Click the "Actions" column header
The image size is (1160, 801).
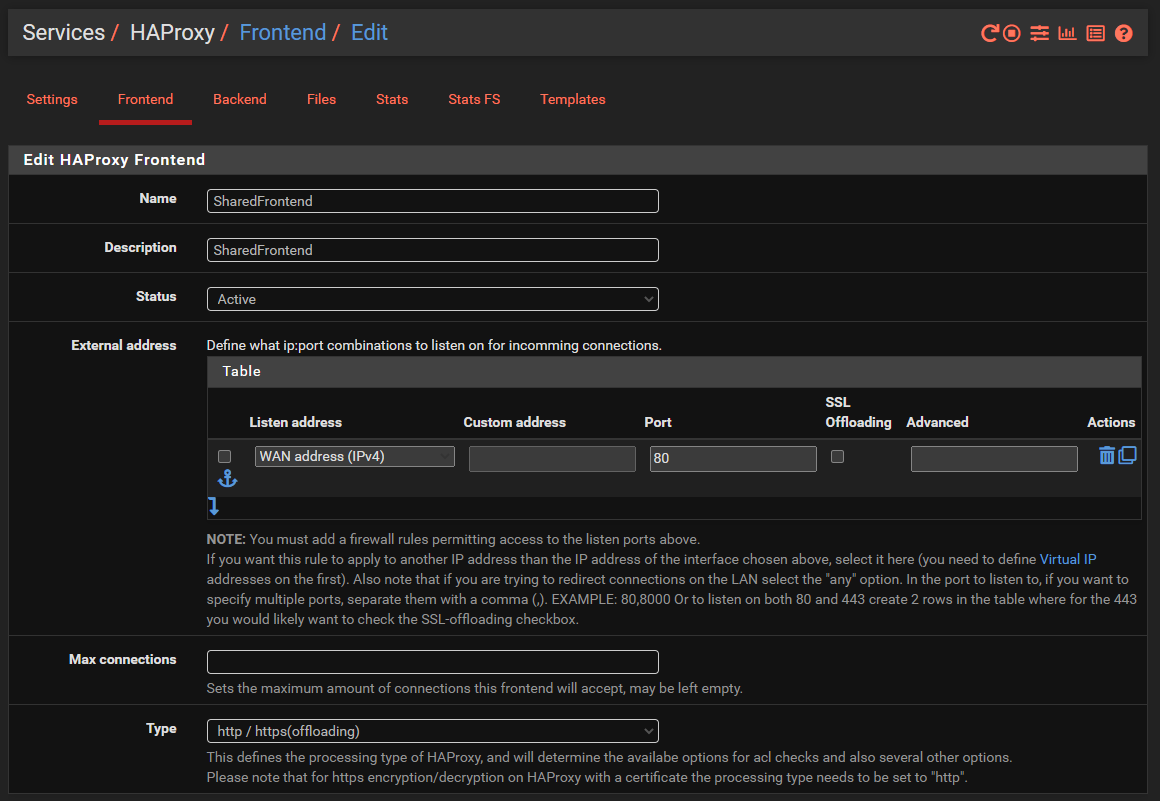1111,422
